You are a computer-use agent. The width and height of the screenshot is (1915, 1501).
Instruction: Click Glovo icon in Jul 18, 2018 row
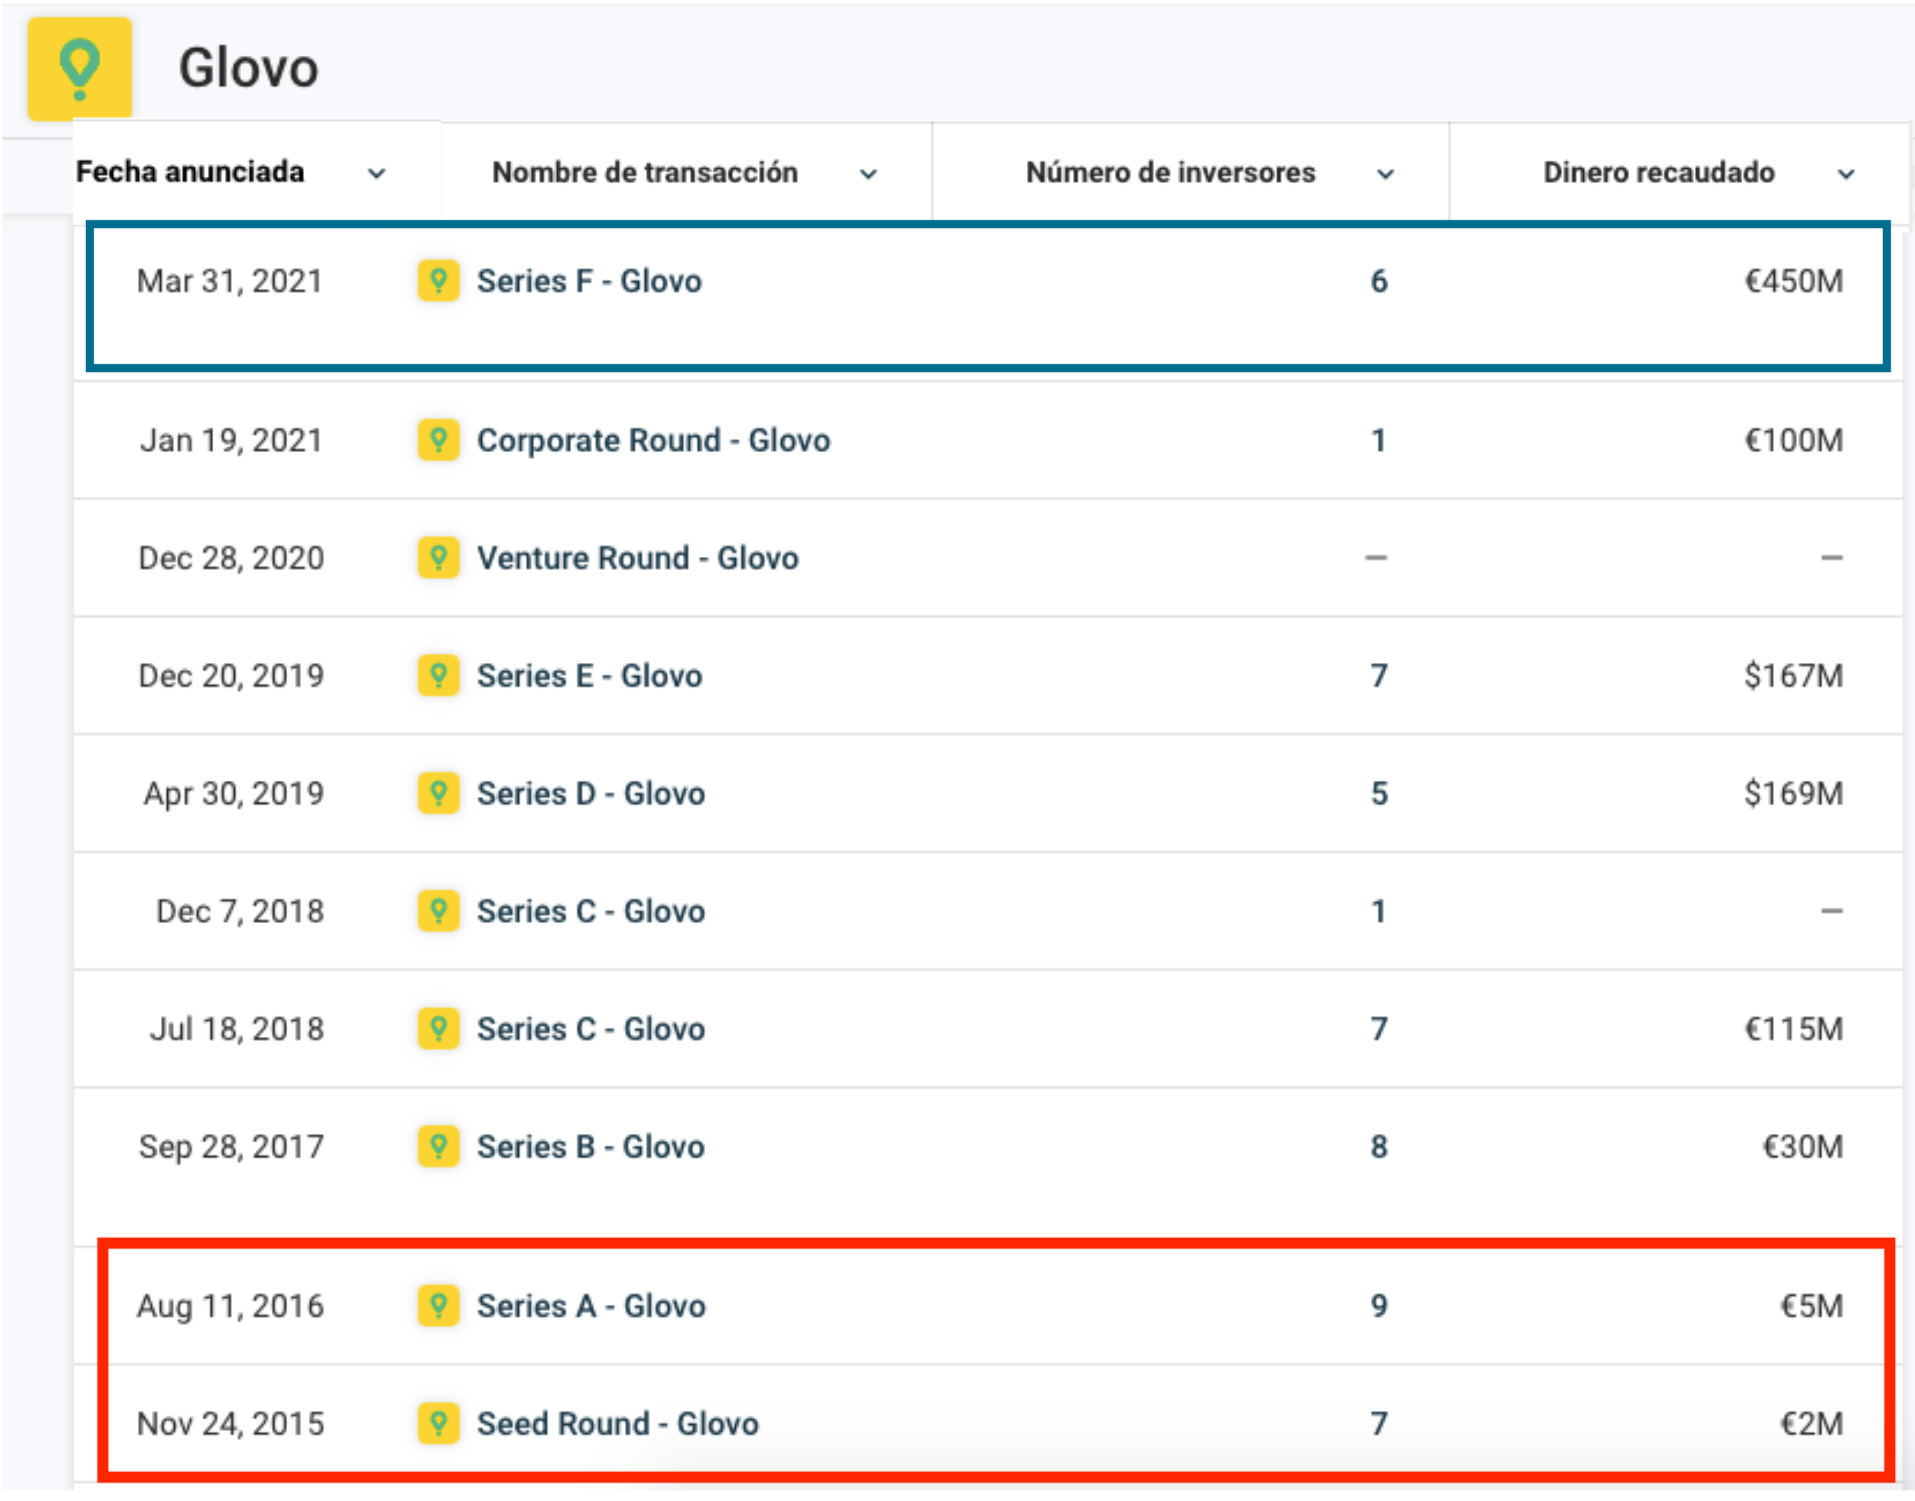[x=438, y=1028]
